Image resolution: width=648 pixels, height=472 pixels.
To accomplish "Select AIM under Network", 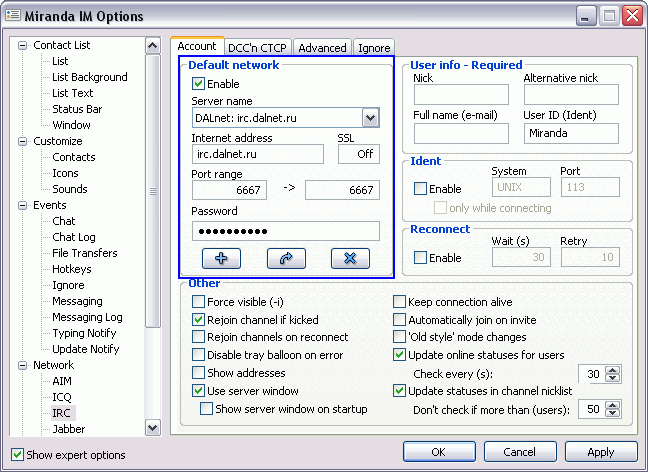I will [62, 381].
